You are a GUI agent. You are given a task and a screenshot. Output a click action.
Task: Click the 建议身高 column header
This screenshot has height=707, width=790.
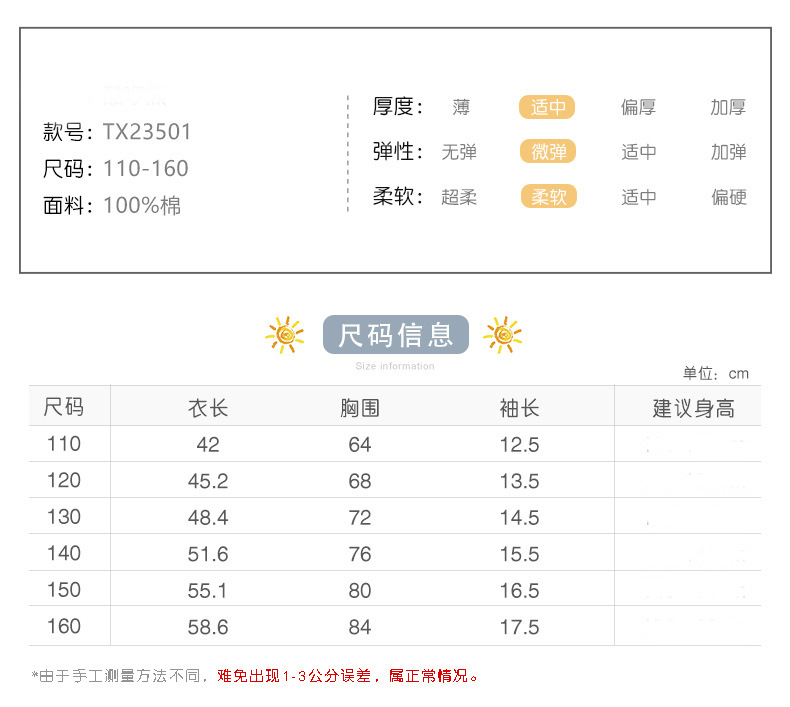(x=693, y=408)
